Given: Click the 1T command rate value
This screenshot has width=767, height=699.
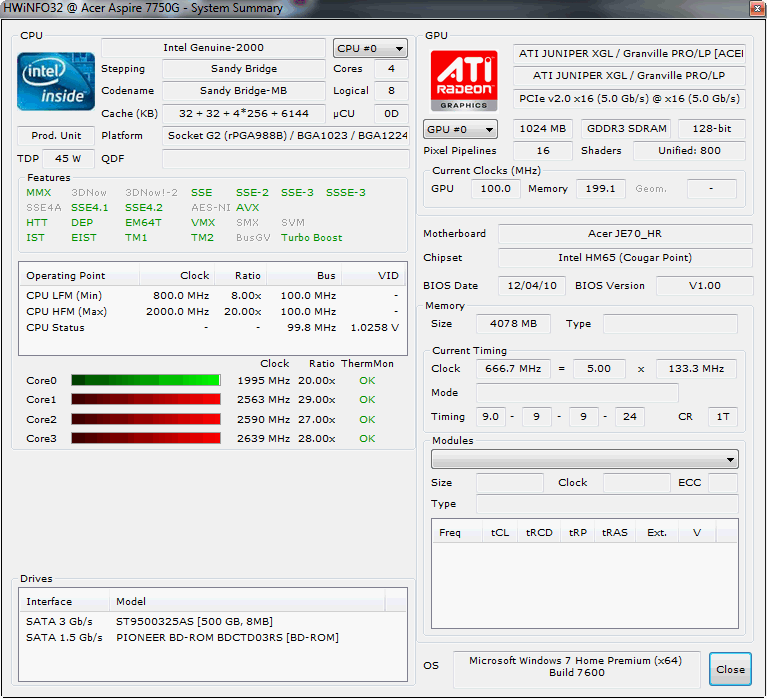Looking at the screenshot, I should click(x=723, y=417).
